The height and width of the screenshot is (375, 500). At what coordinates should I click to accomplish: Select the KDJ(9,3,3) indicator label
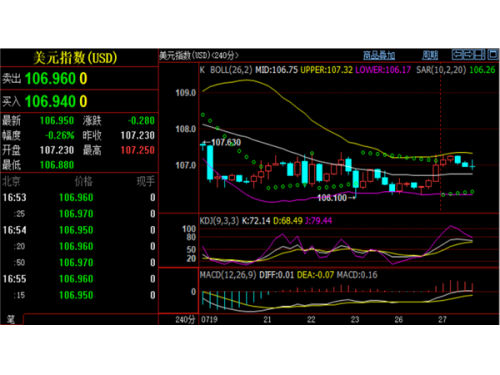219,221
